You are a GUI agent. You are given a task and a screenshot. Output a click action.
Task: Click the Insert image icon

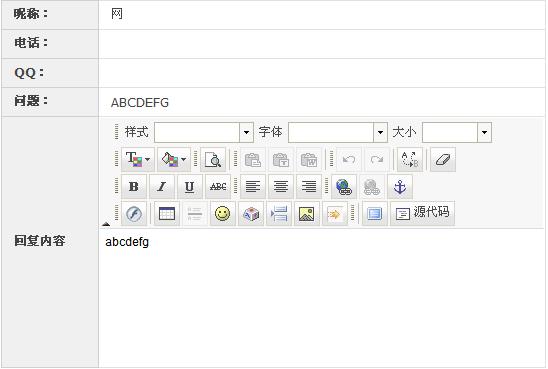point(307,214)
